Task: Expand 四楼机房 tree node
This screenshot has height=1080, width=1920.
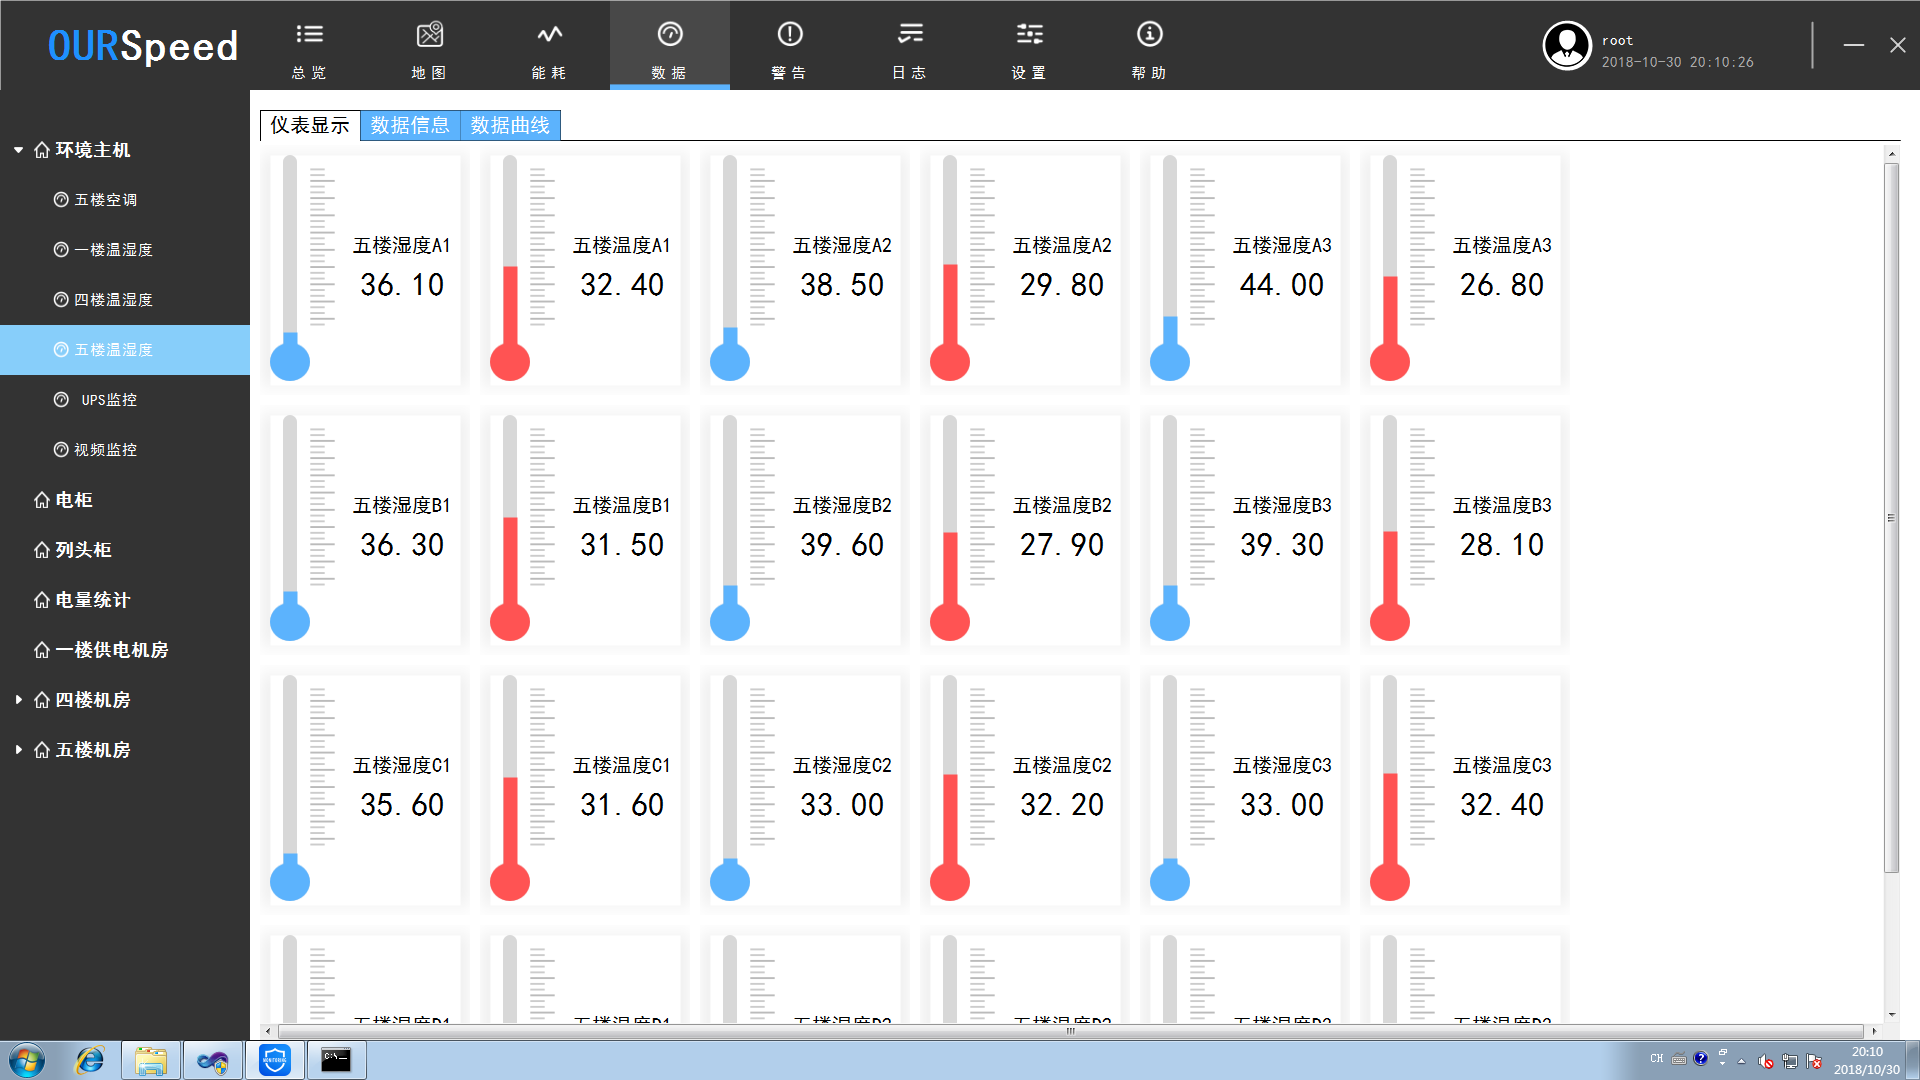Action: tap(16, 699)
